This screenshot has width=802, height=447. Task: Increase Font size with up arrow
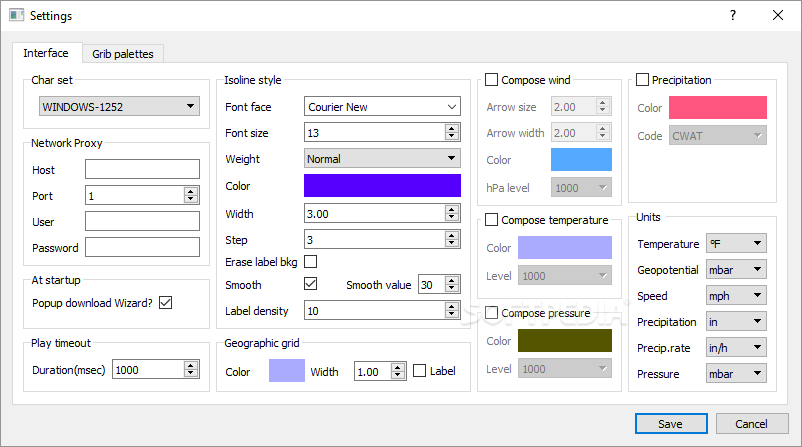click(x=452, y=128)
